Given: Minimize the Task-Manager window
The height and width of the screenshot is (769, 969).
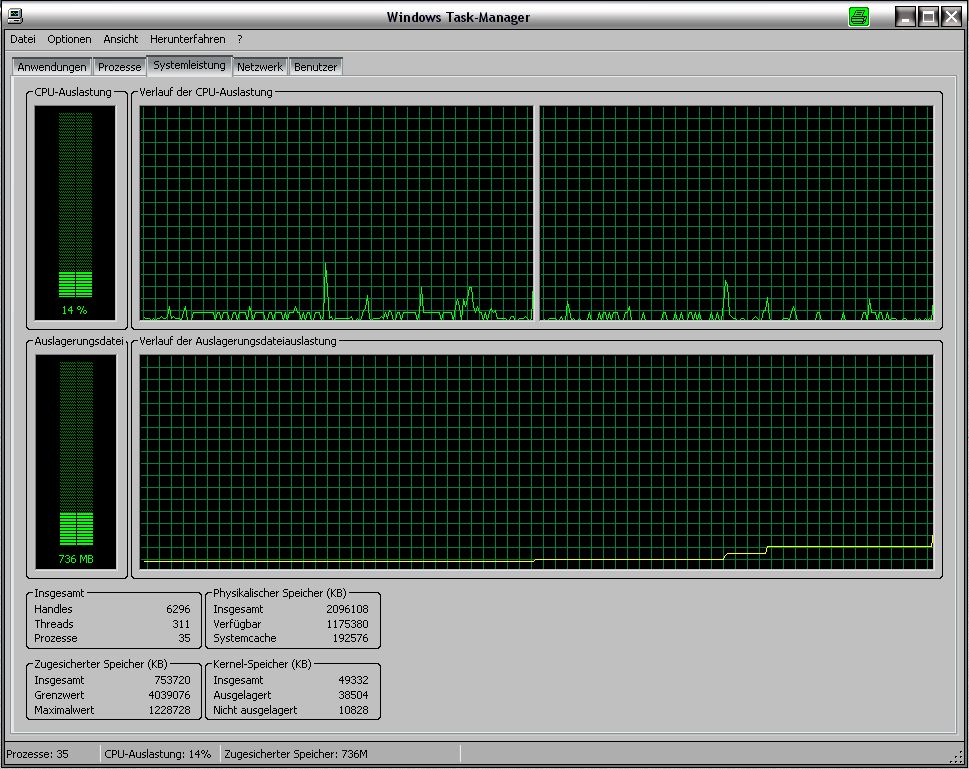Looking at the screenshot, I should click(x=905, y=17).
